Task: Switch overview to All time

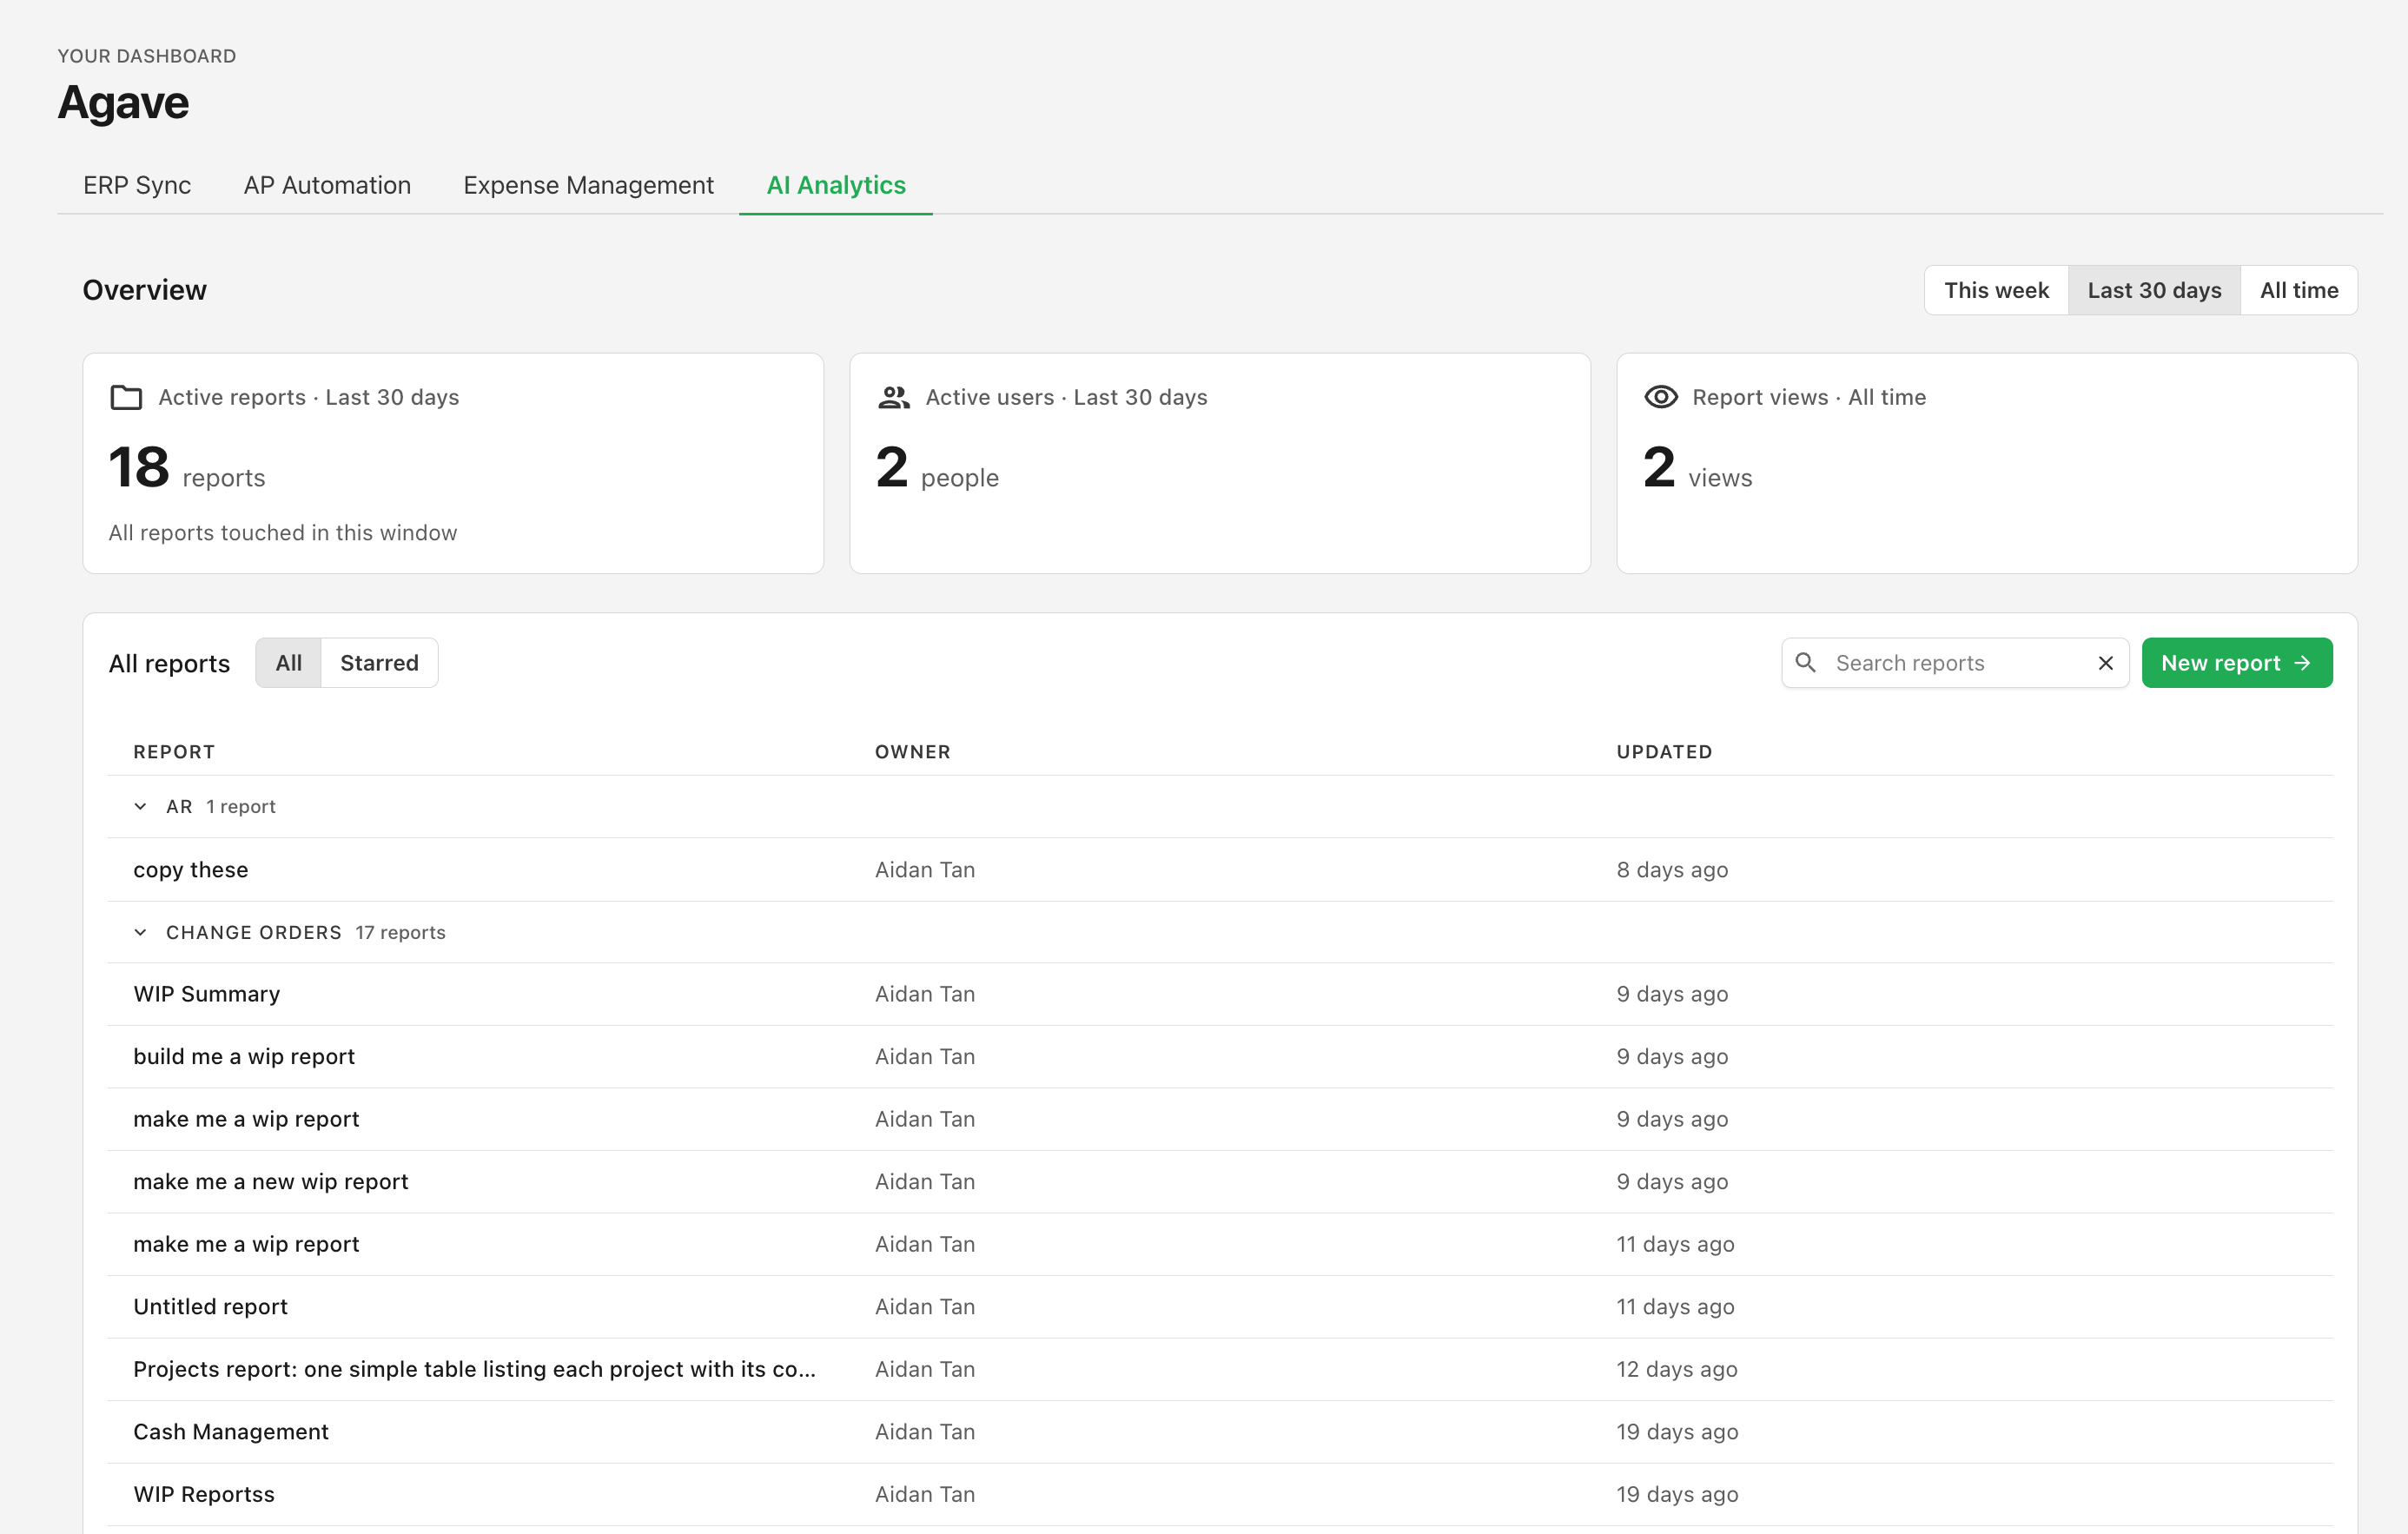Action: tap(2299, 290)
